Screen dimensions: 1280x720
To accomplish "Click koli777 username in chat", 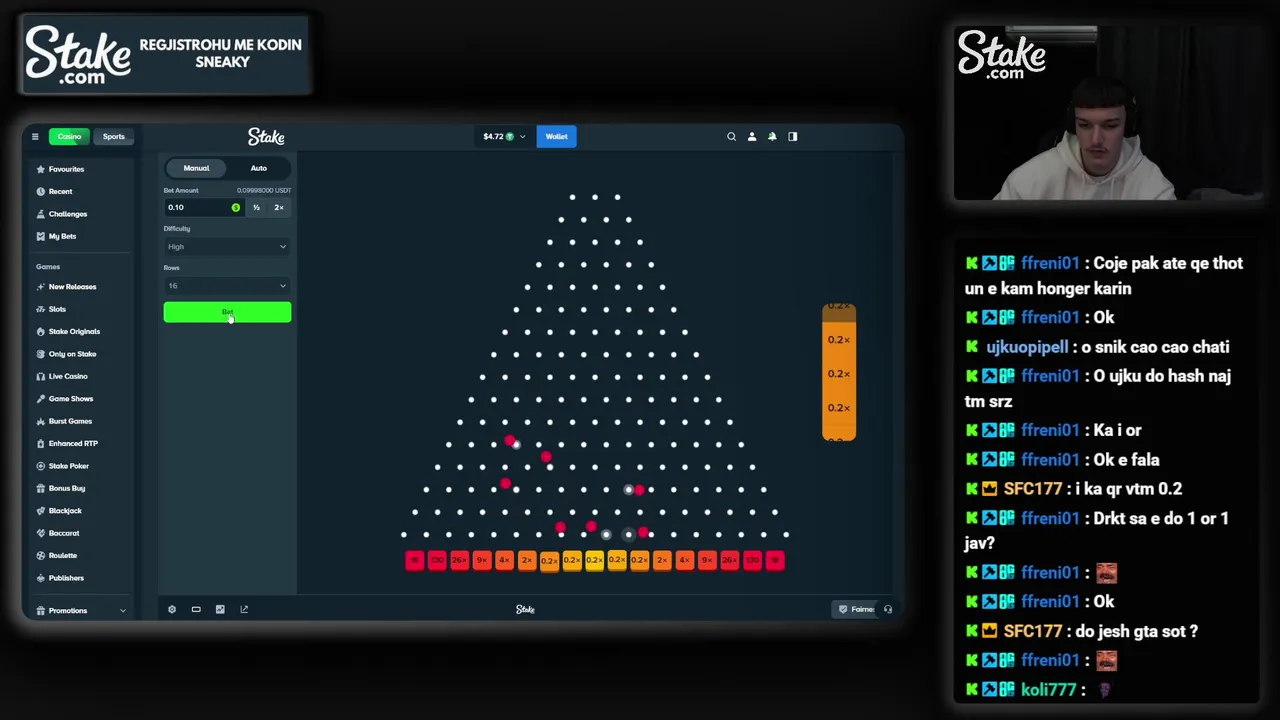I will point(1049,690).
